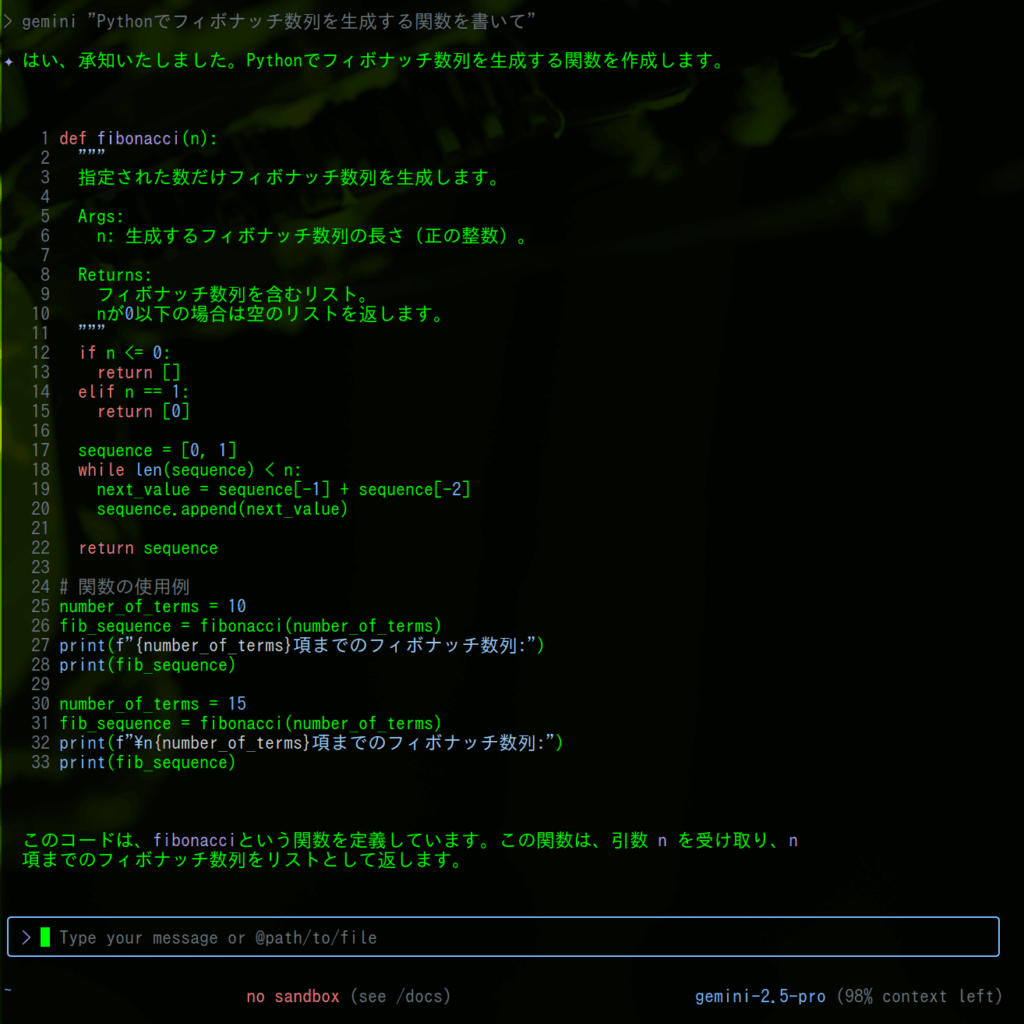
Task: Click the 'Returns:' heading in the docstring
Action: click(x=114, y=275)
